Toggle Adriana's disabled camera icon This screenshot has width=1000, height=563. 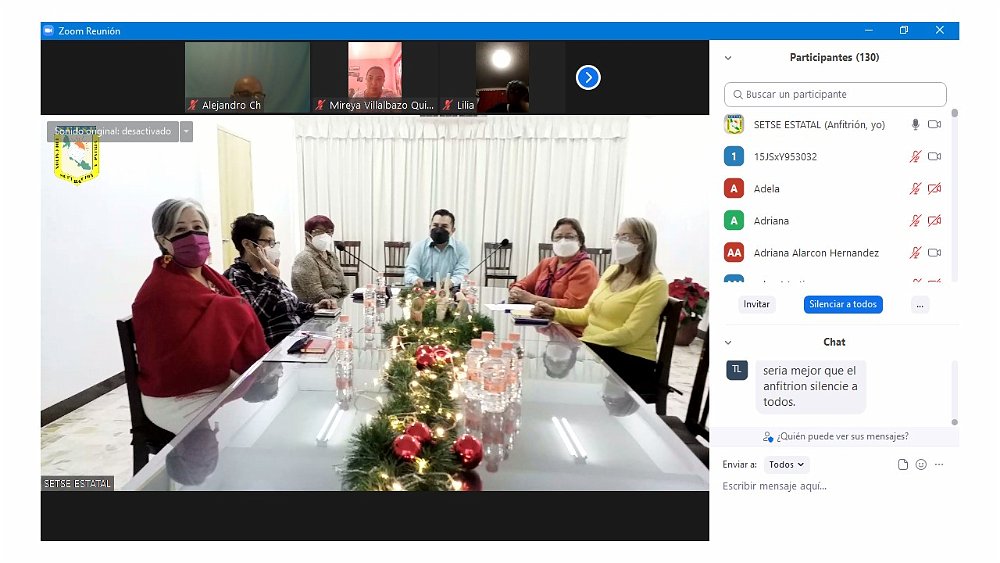934,221
